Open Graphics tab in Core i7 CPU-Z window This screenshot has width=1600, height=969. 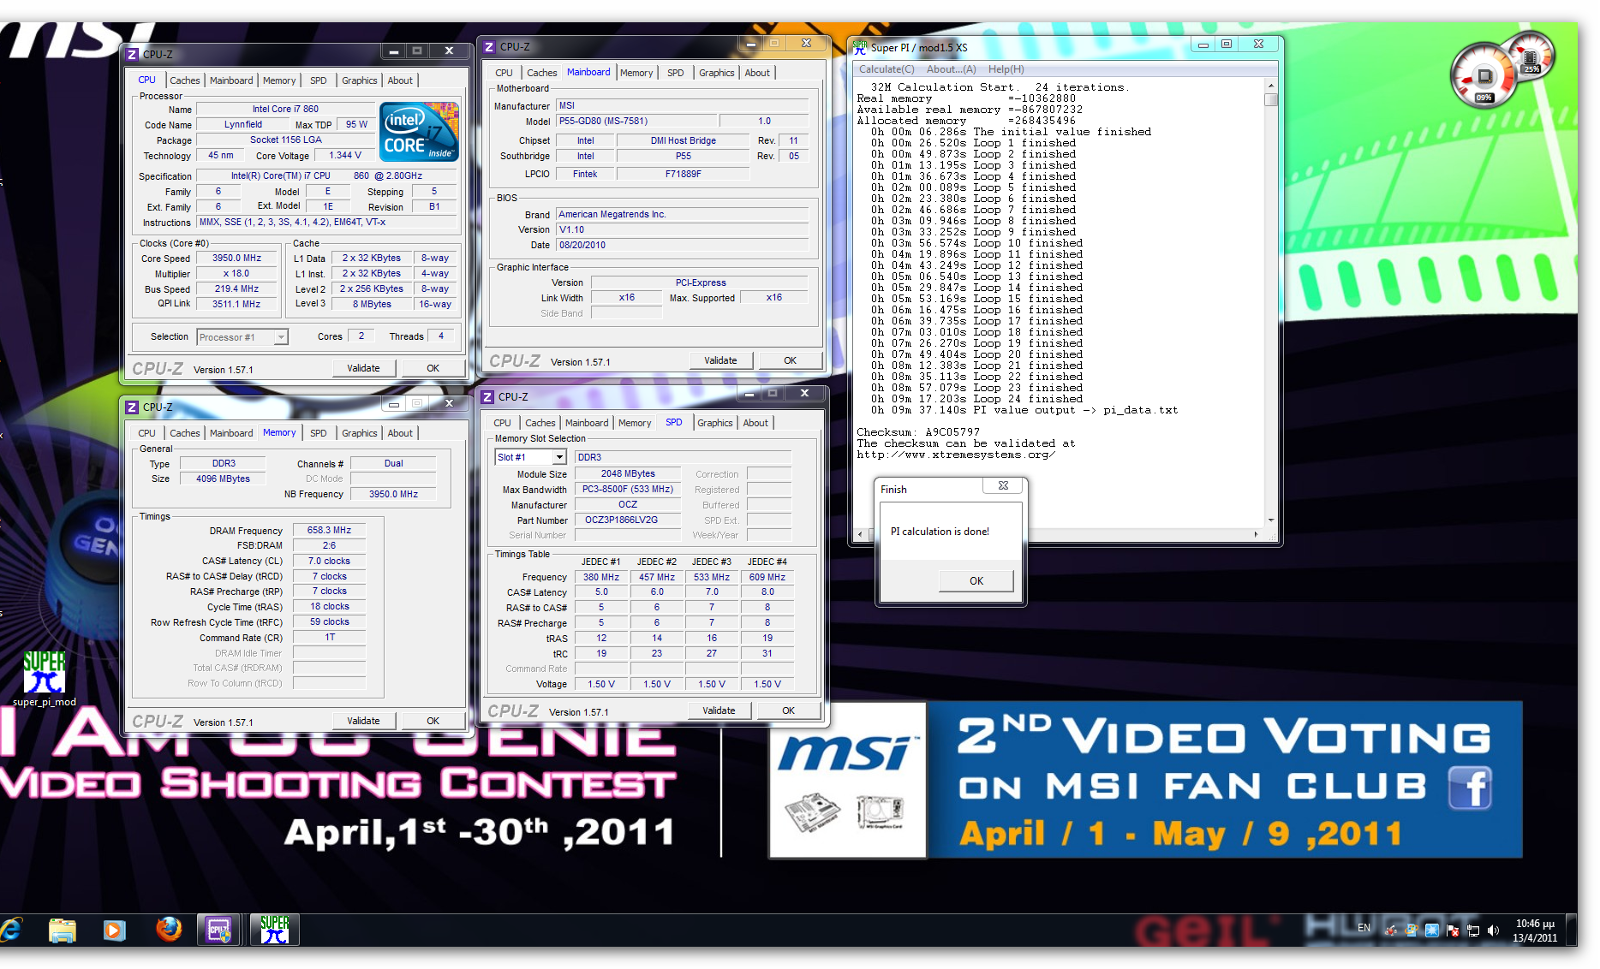coord(359,80)
